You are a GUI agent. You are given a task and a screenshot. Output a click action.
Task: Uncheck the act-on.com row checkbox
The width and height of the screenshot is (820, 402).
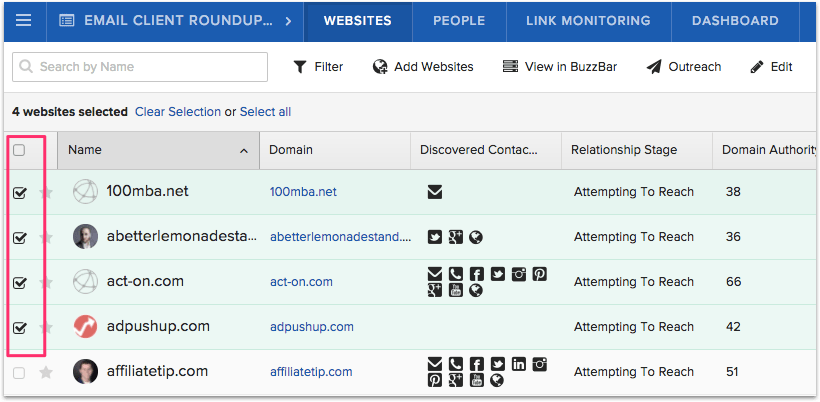pyautogui.click(x=19, y=283)
